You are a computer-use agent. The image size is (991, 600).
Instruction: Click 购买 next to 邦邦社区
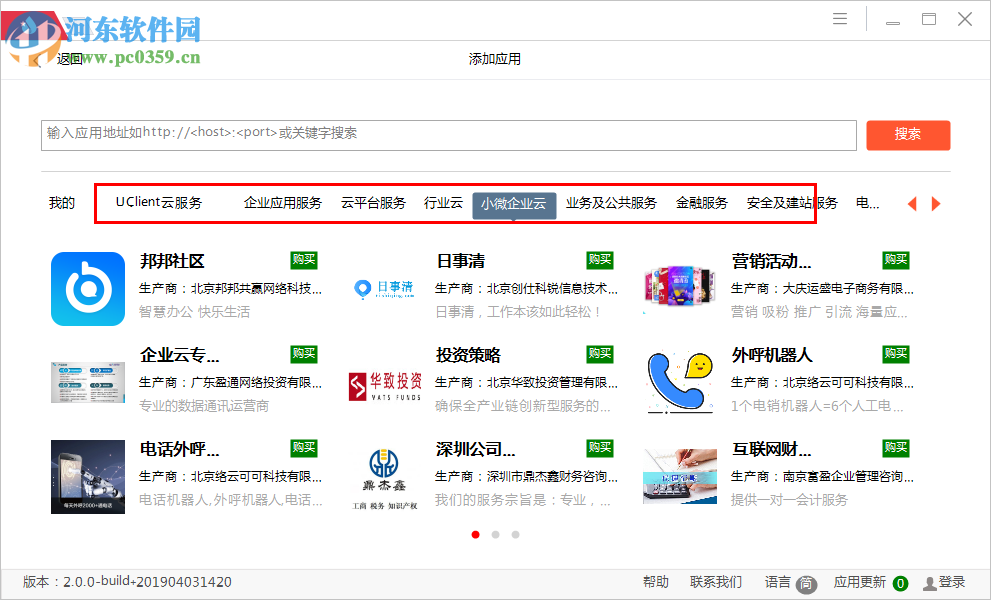tap(303, 259)
